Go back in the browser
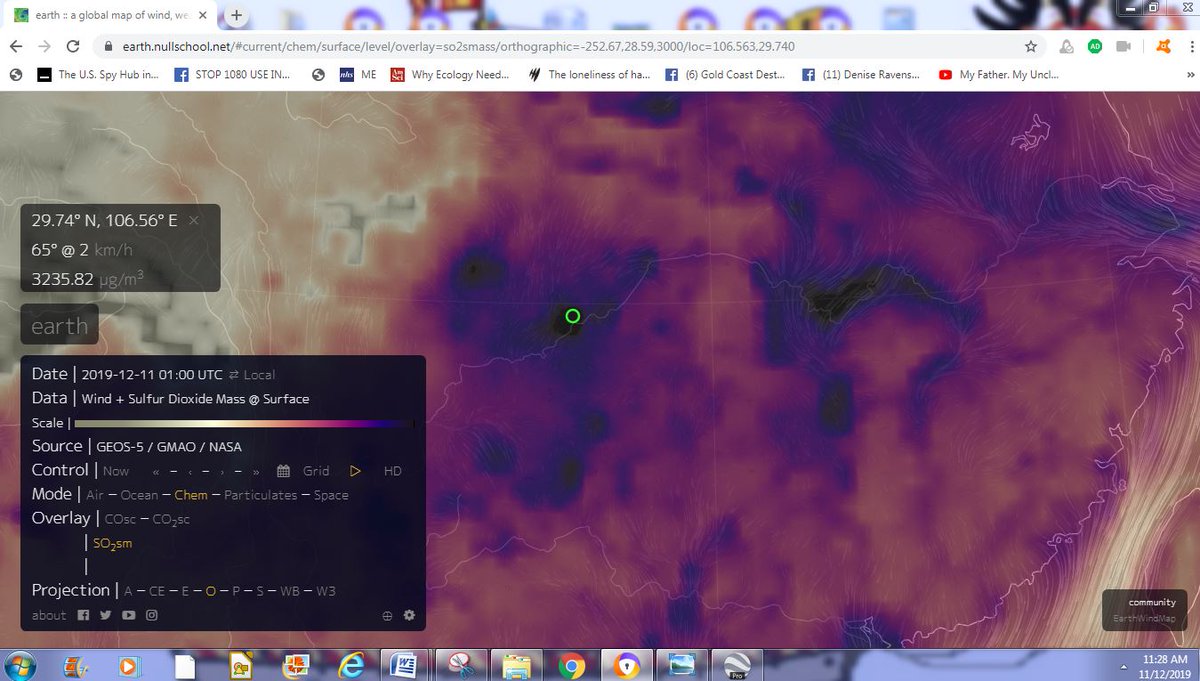Screen dimensions: 1200x681 (16, 46)
